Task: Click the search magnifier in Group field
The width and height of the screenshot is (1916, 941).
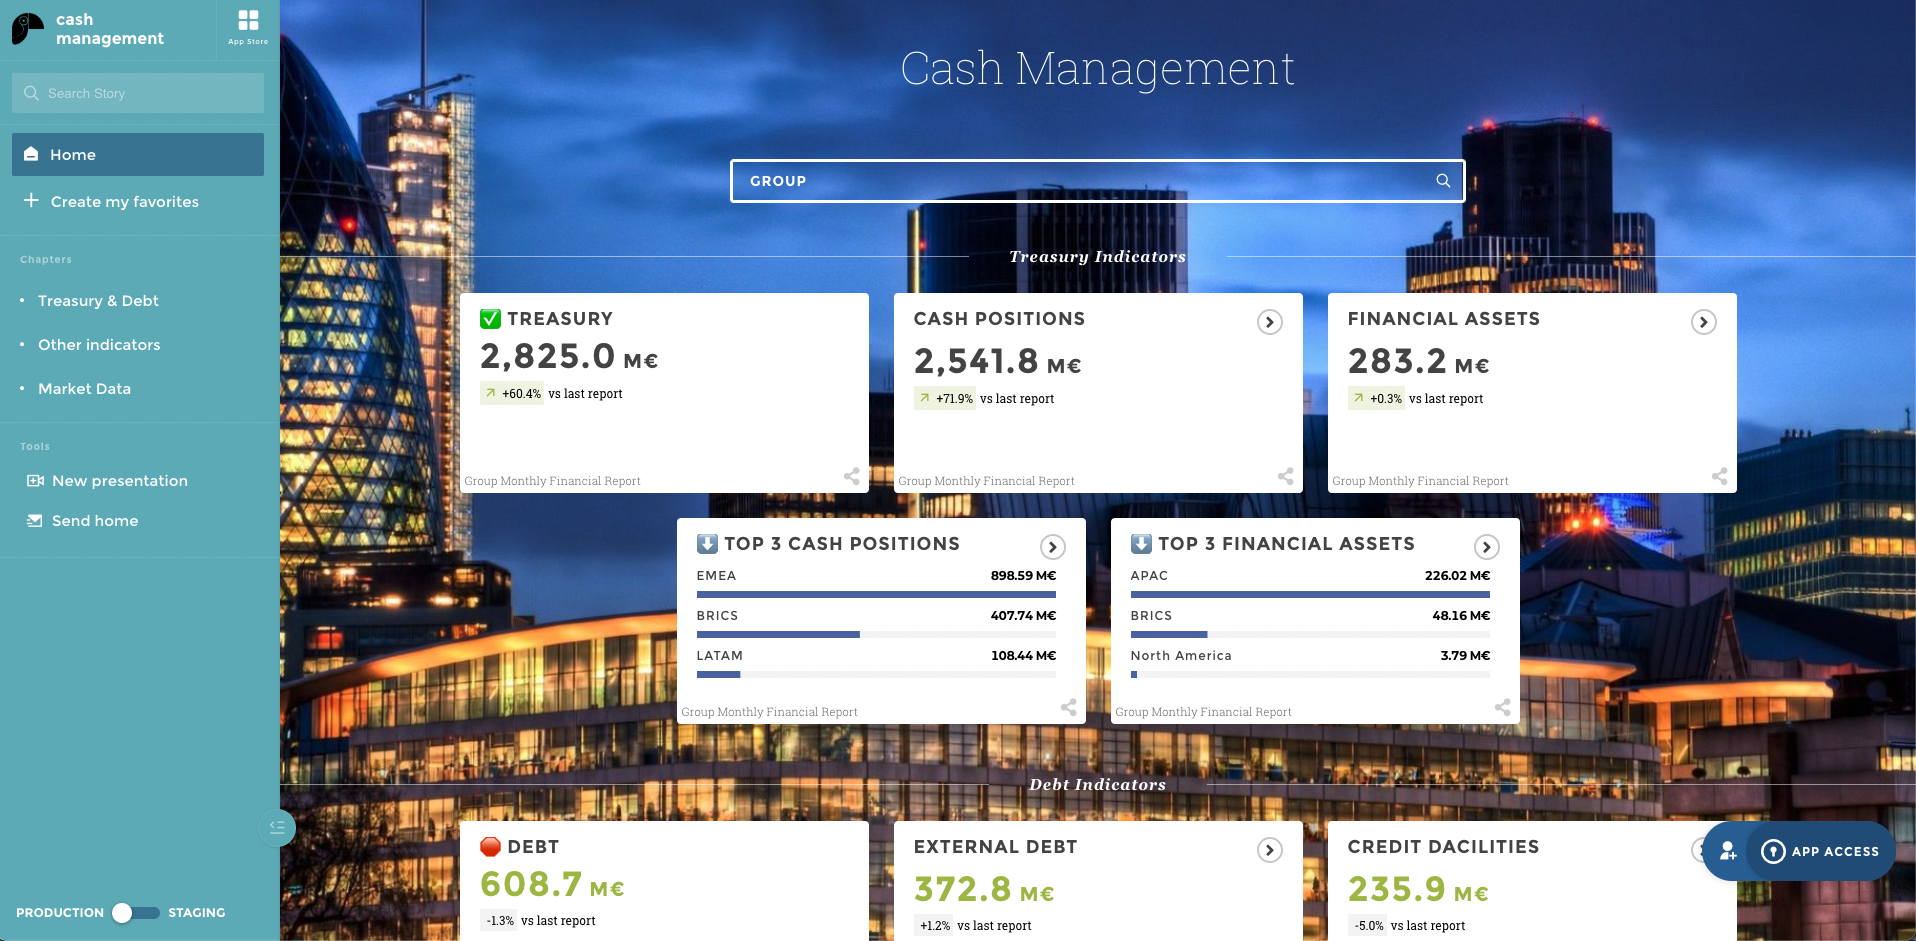Action: 1443,181
